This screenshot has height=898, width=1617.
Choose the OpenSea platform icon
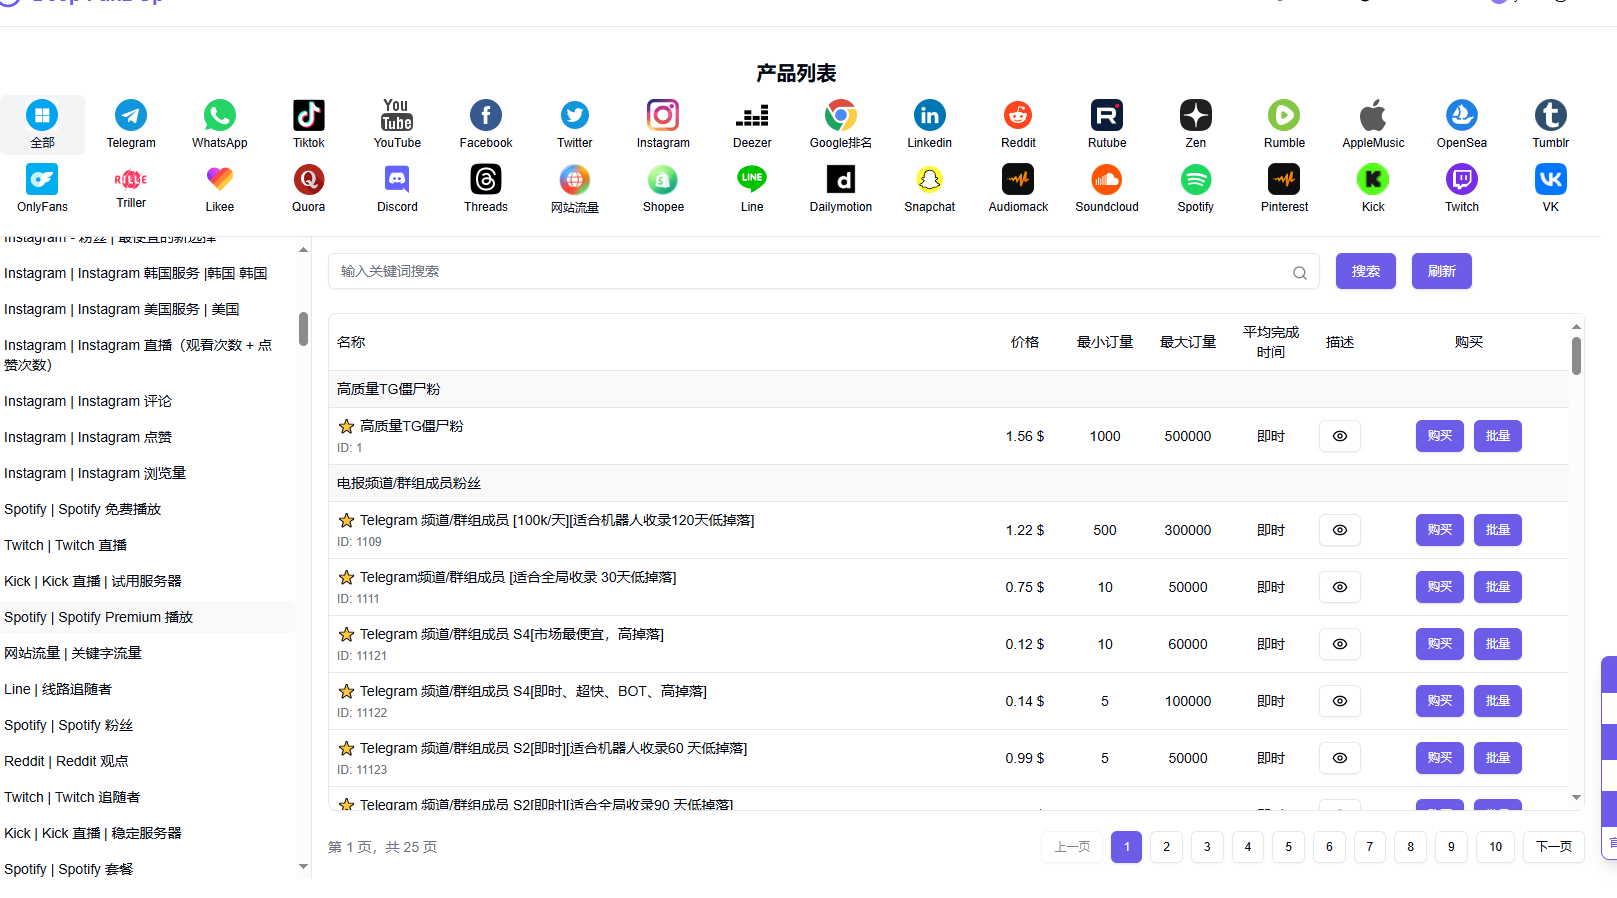click(1462, 115)
